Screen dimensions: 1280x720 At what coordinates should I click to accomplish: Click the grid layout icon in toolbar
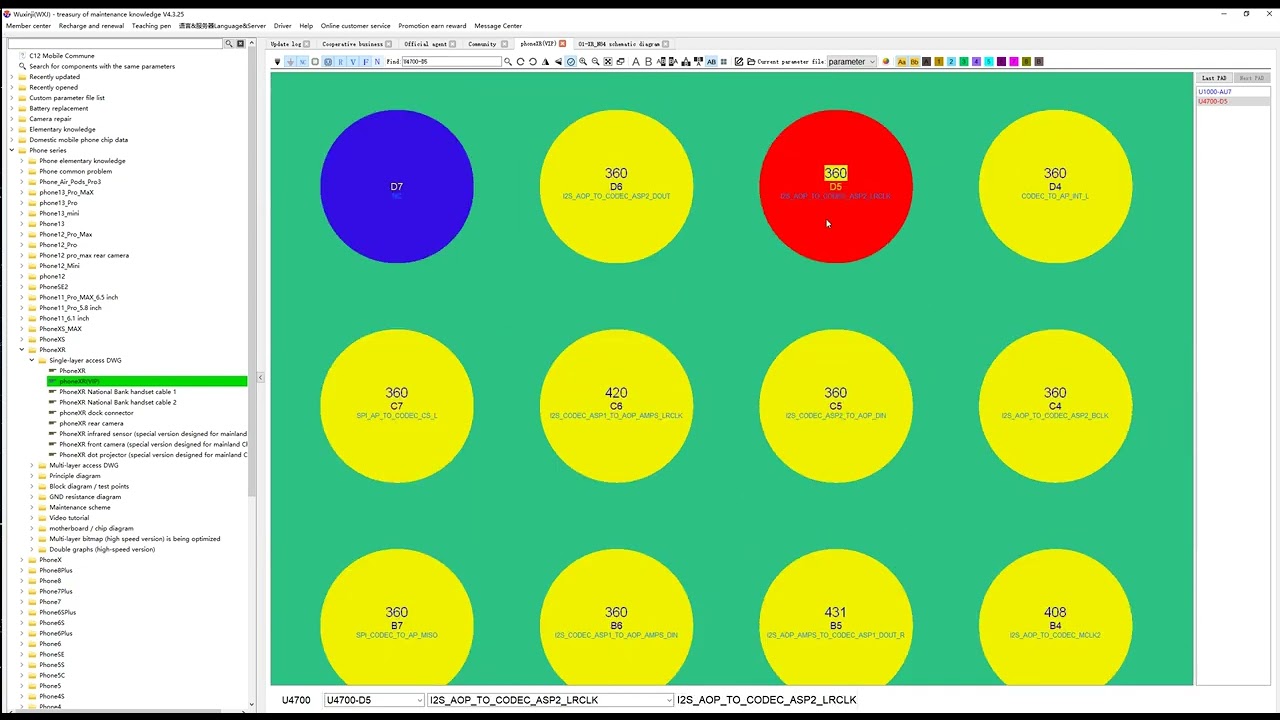click(x=724, y=61)
